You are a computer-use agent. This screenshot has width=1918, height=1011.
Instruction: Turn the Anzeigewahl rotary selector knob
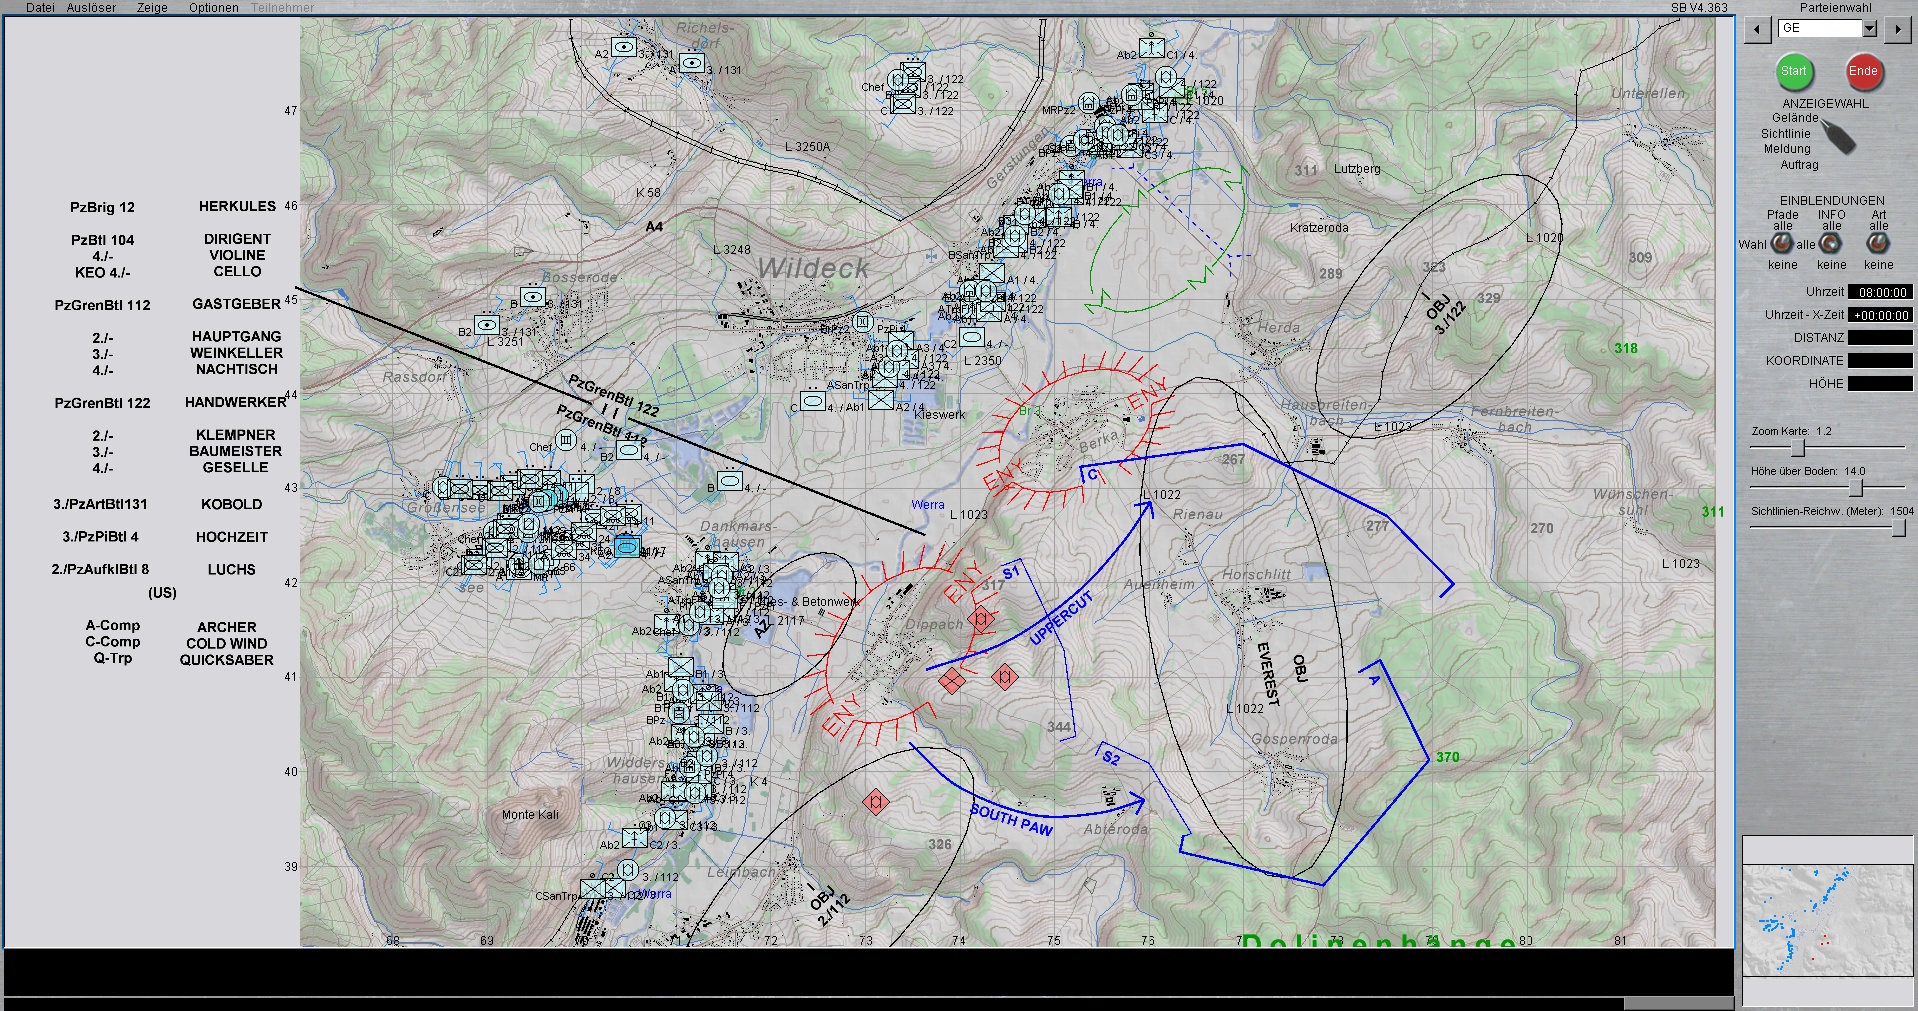[1836, 137]
